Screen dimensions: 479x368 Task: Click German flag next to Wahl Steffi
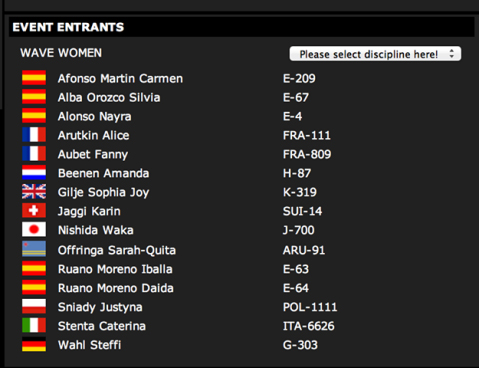point(34,344)
